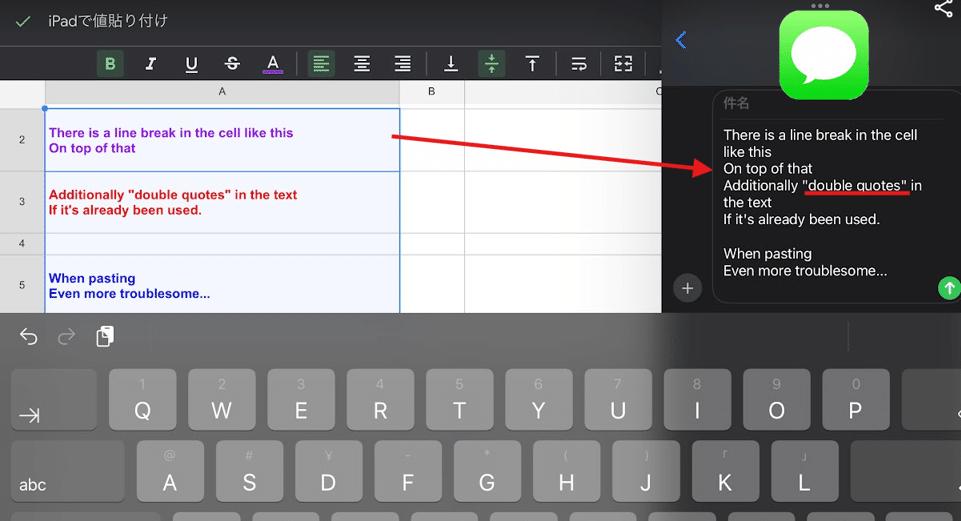Tap the D key
This screenshot has width=961, height=521.
pyautogui.click(x=329, y=471)
